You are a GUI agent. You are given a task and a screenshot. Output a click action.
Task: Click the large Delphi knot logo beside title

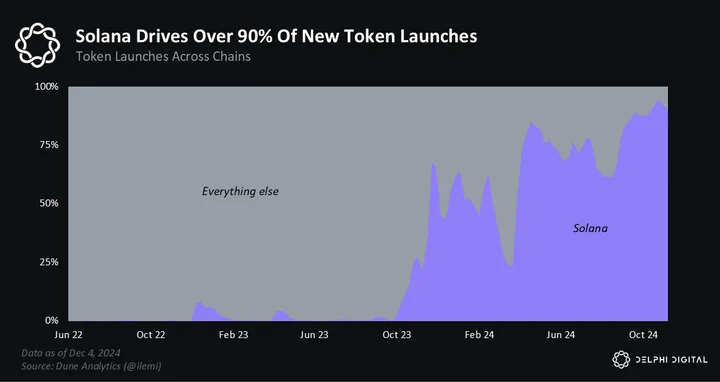point(38,45)
